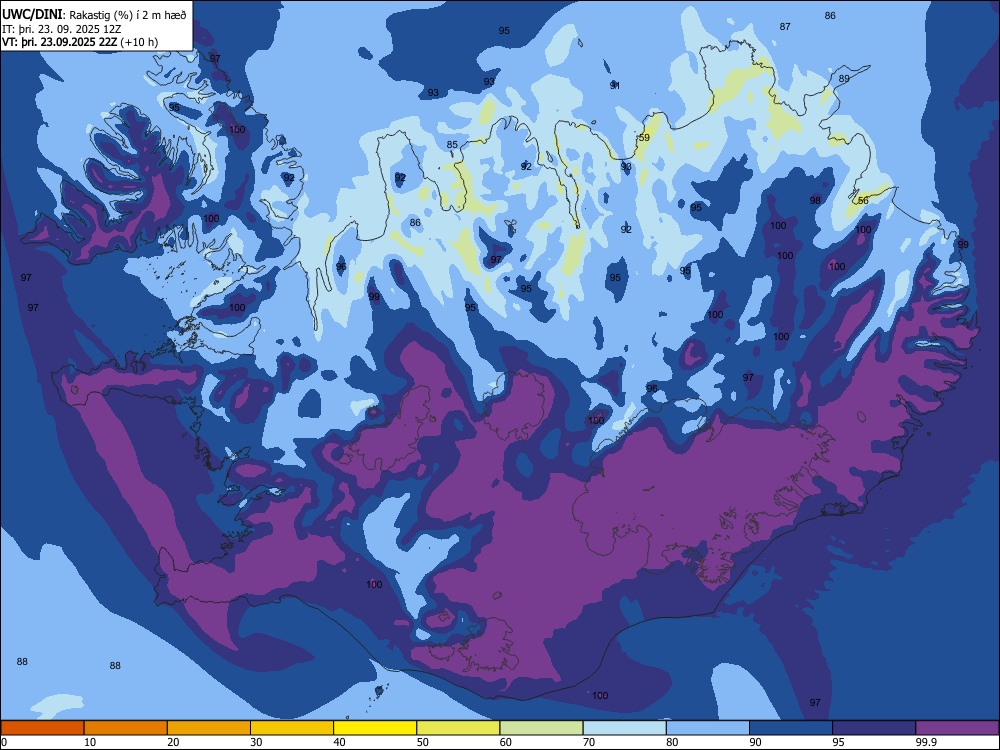Screen dimensions: 1000x750
Task: Click the light blue 80–90 legend swatch
Action: coord(708,728)
